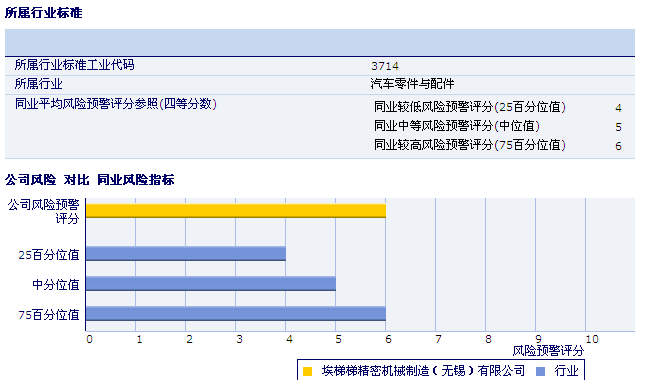Select the 75百分位值 blue bar

236,314
